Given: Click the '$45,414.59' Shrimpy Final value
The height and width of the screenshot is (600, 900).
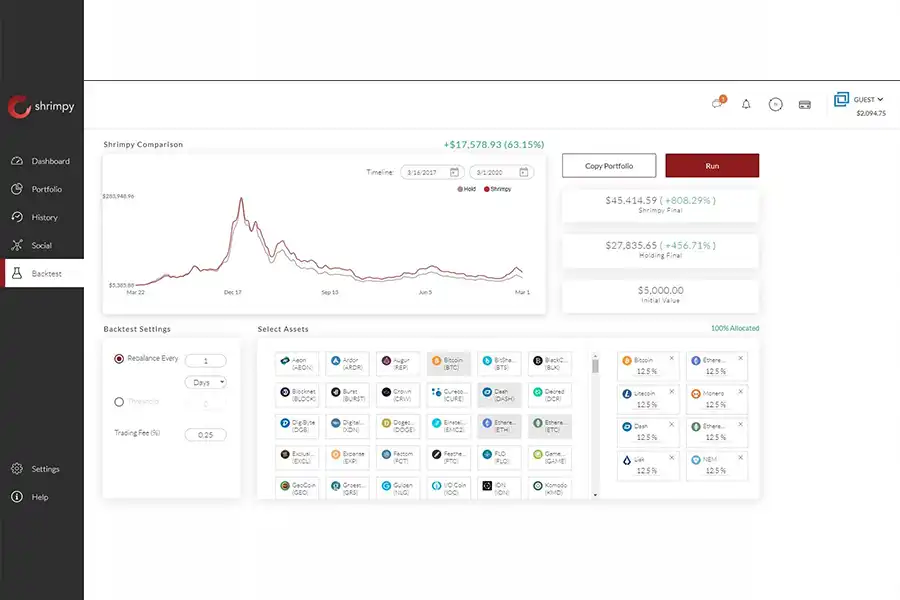Looking at the screenshot, I should click(631, 200).
